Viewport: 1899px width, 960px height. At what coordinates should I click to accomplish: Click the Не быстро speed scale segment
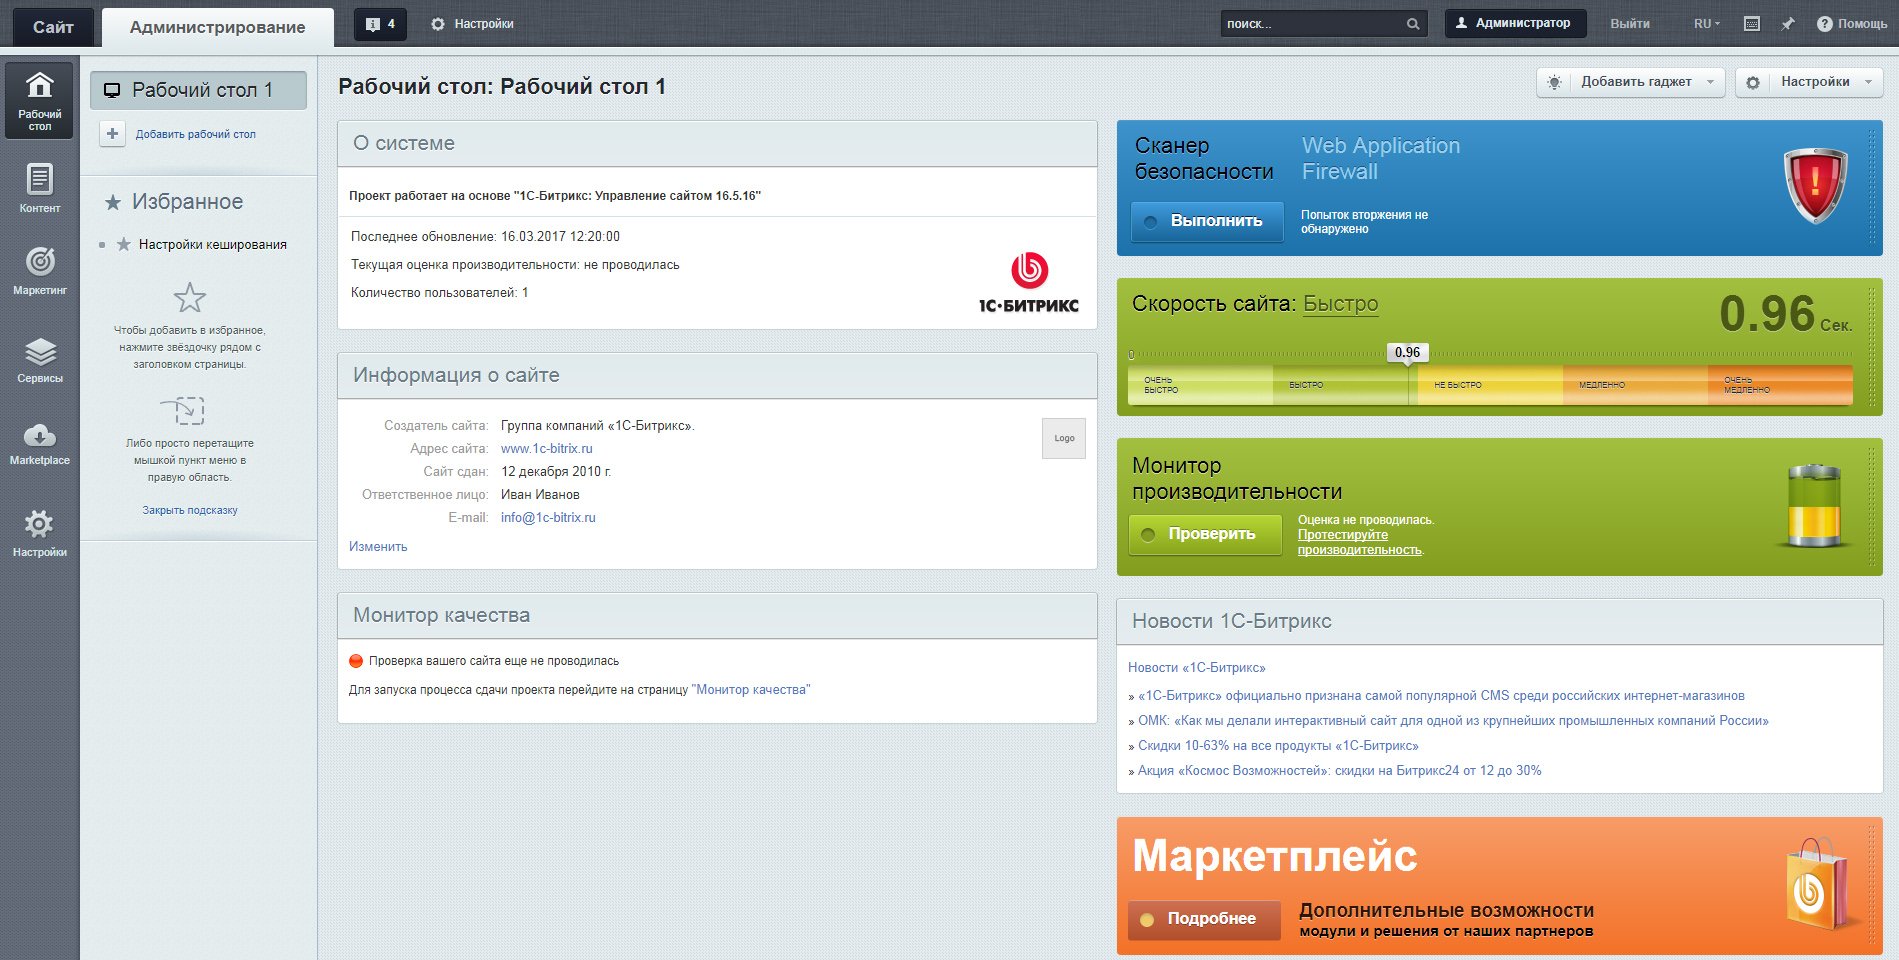click(1490, 385)
